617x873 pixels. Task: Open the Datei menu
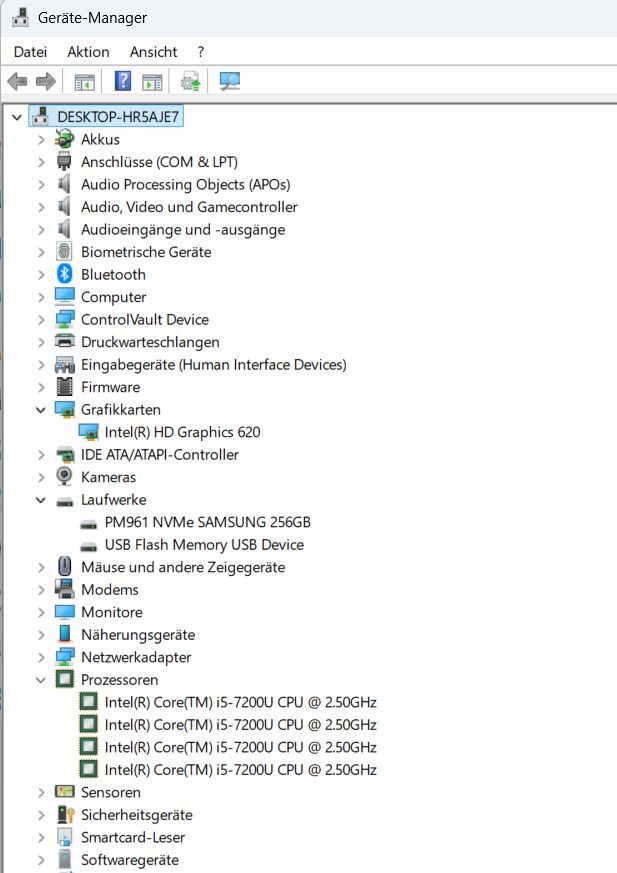(x=31, y=51)
